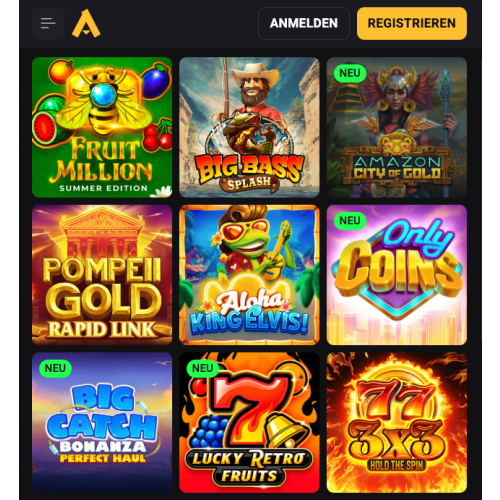Click NEU badge on Big Catch Bonanza
Image resolution: width=500 pixels, height=500 pixels.
(x=55, y=368)
